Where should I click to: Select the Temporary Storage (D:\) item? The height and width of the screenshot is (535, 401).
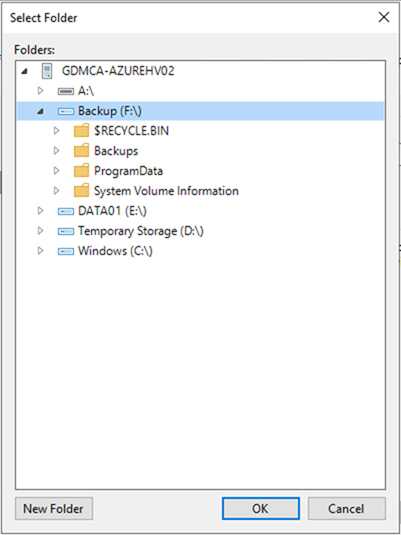point(141,231)
